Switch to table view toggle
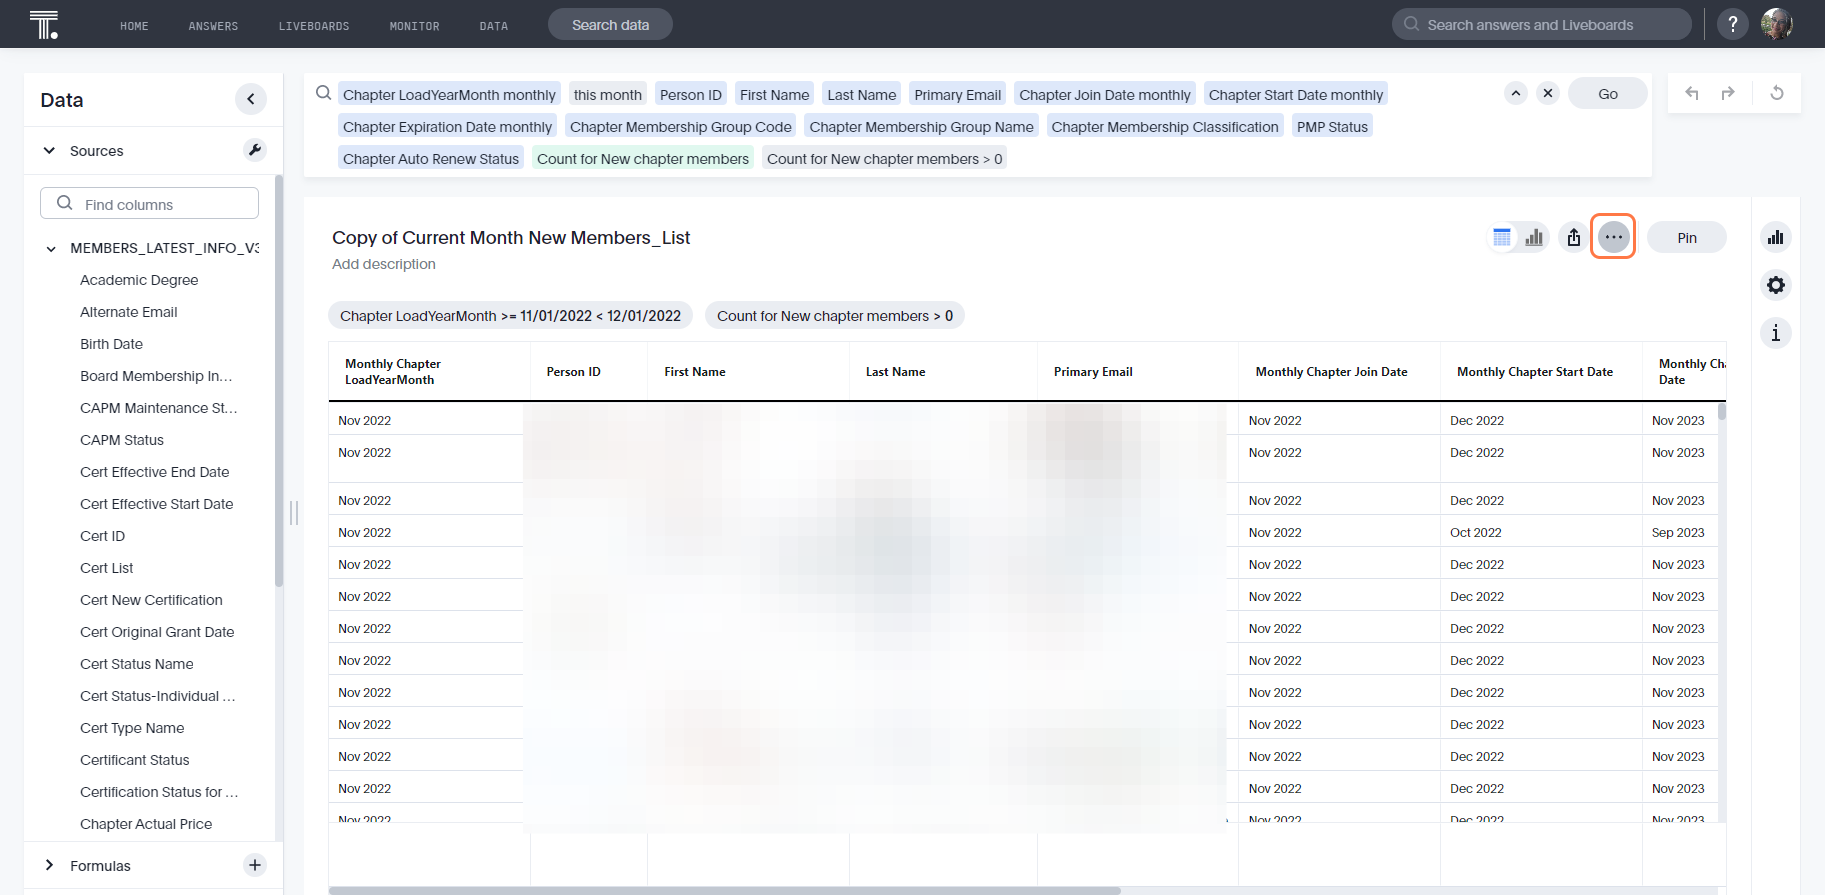This screenshot has height=895, width=1825. (x=1502, y=237)
